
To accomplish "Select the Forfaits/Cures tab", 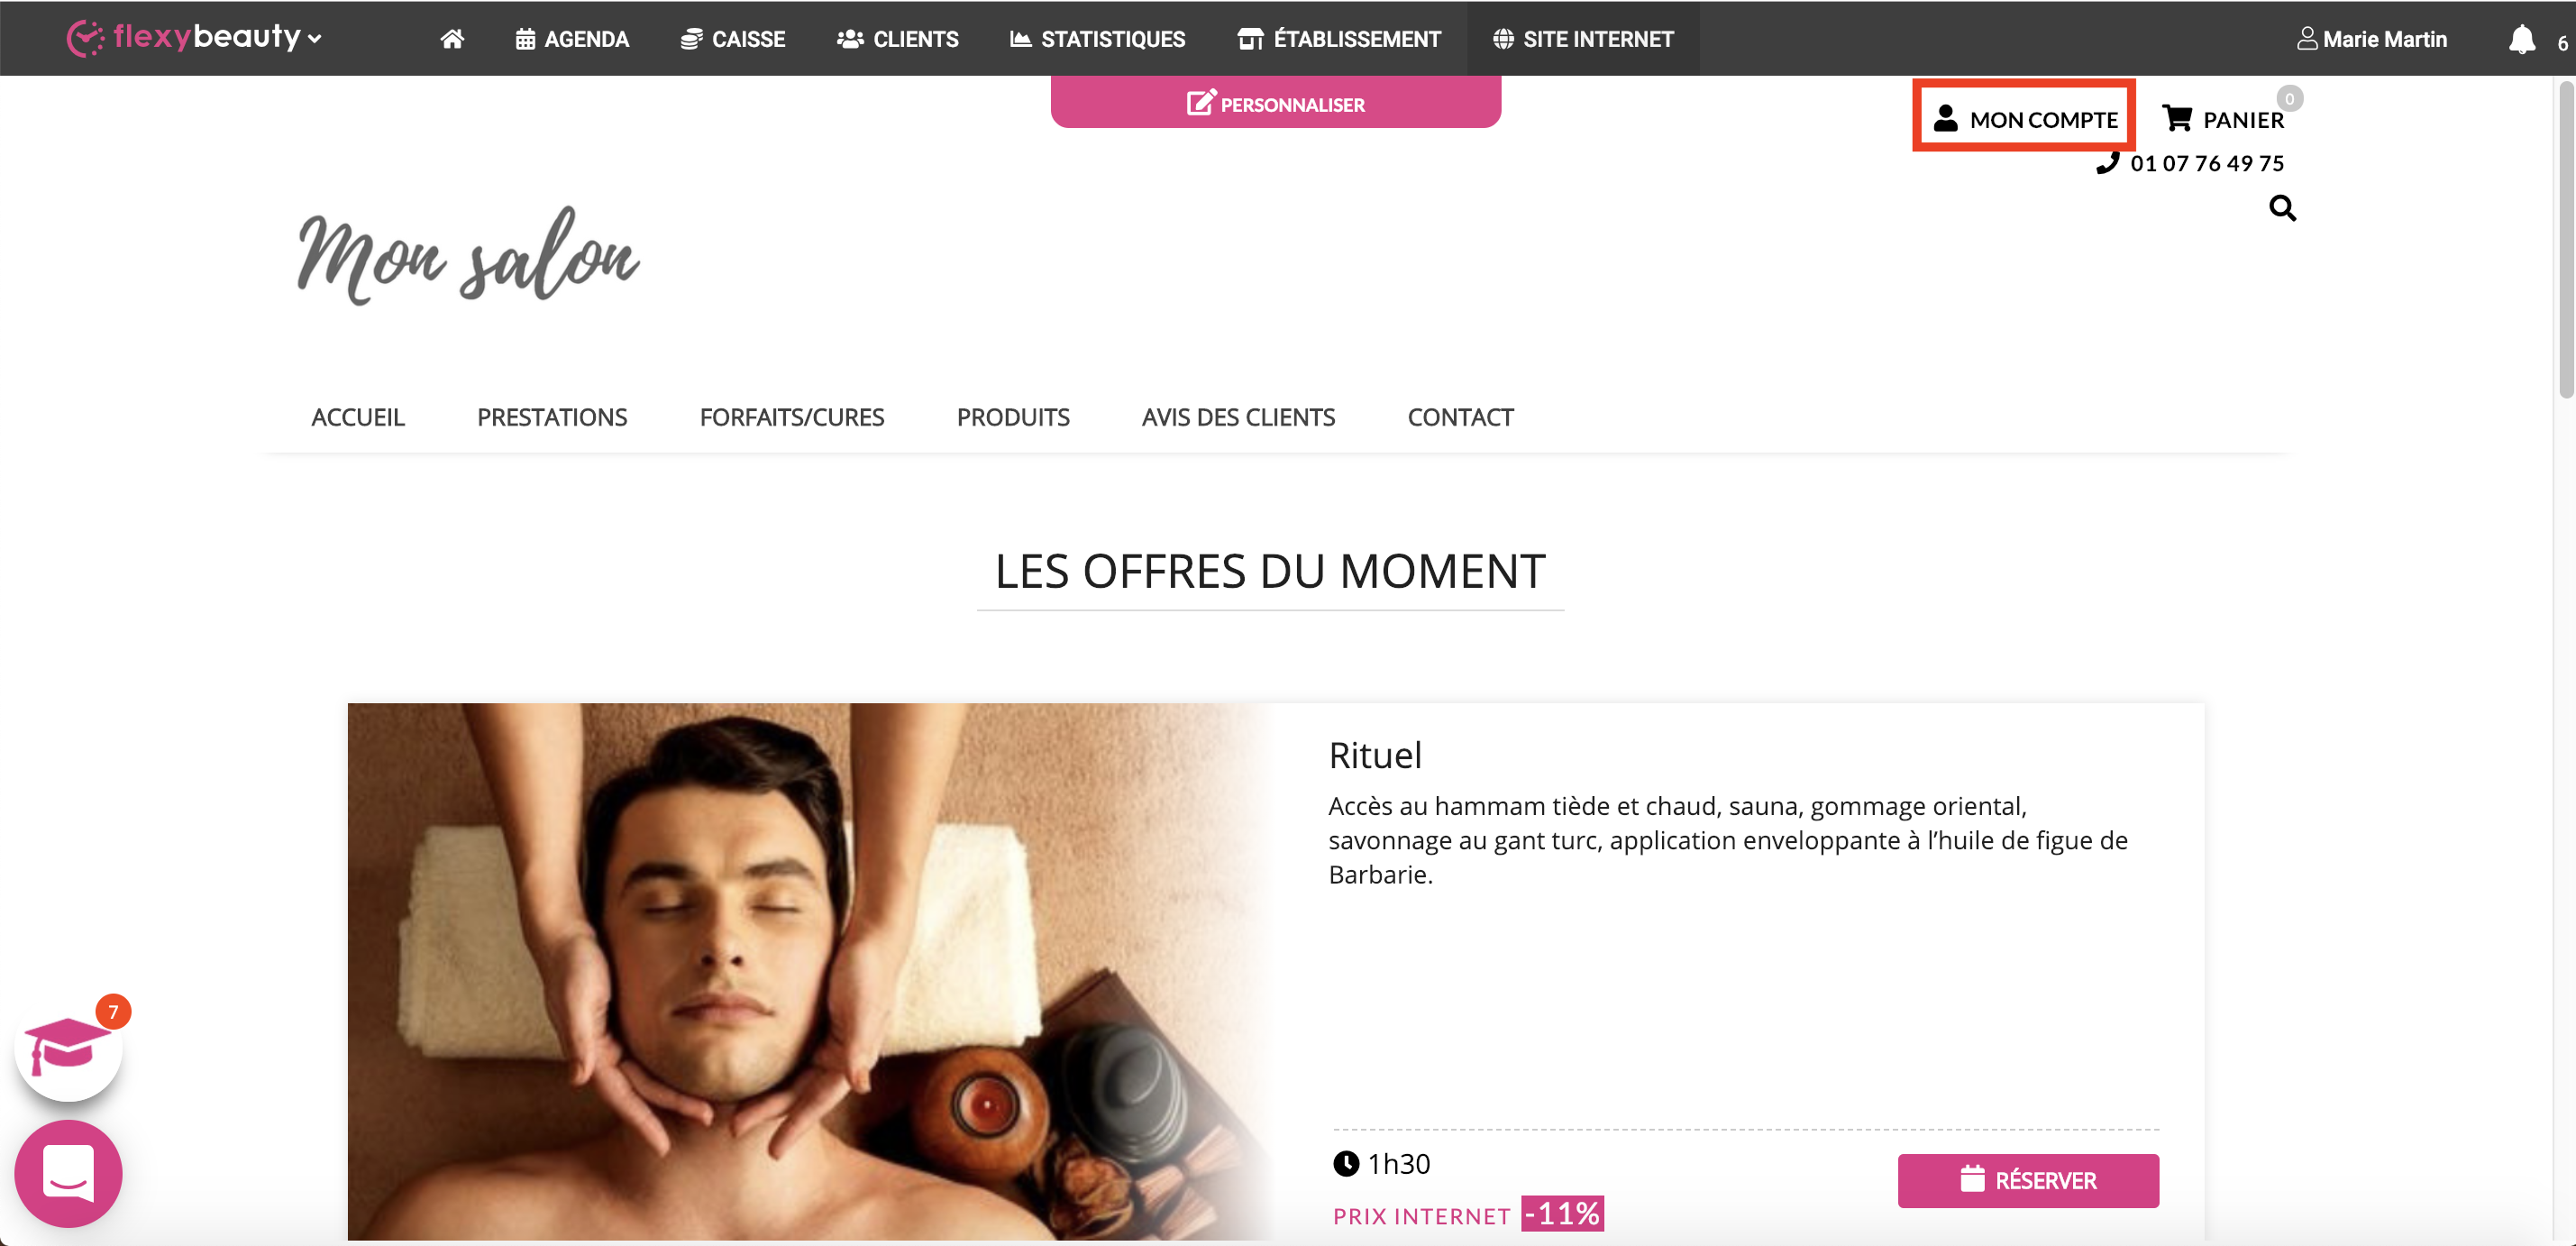I will click(x=792, y=417).
